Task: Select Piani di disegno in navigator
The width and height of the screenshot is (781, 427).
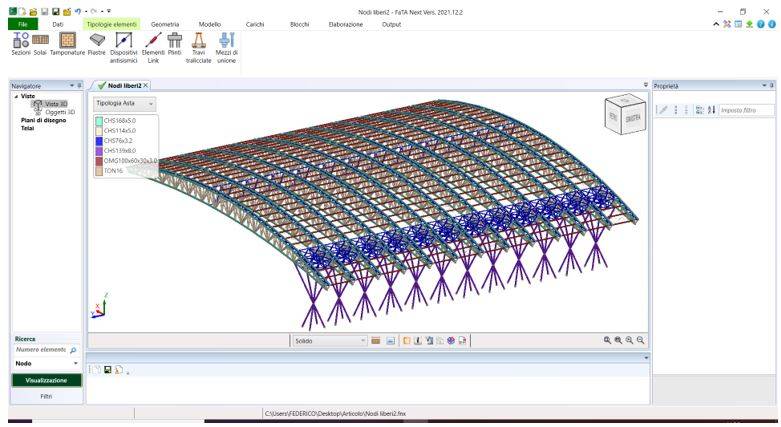Action: click(x=43, y=120)
